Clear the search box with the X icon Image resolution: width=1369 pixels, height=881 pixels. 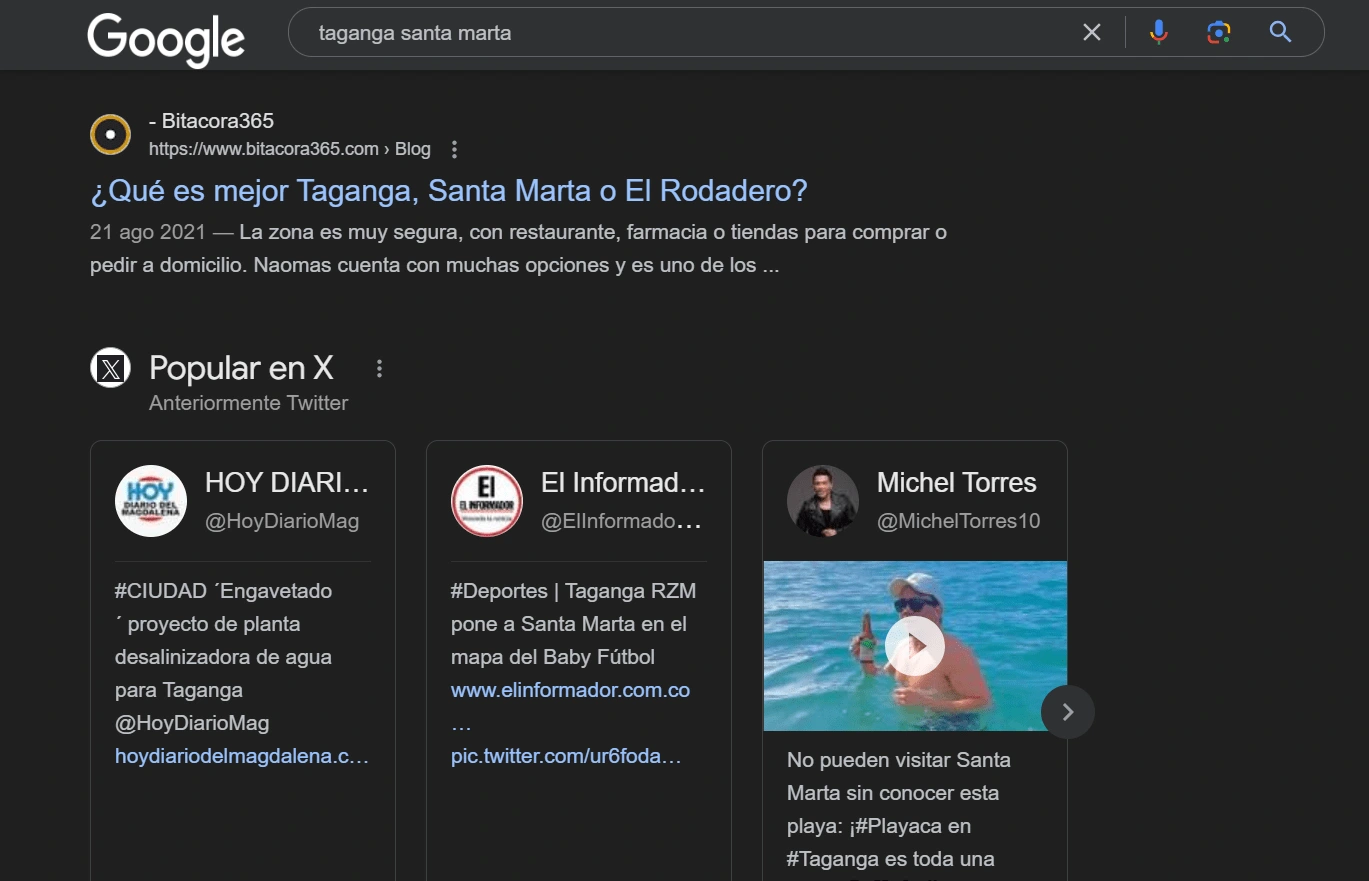pos(1092,33)
